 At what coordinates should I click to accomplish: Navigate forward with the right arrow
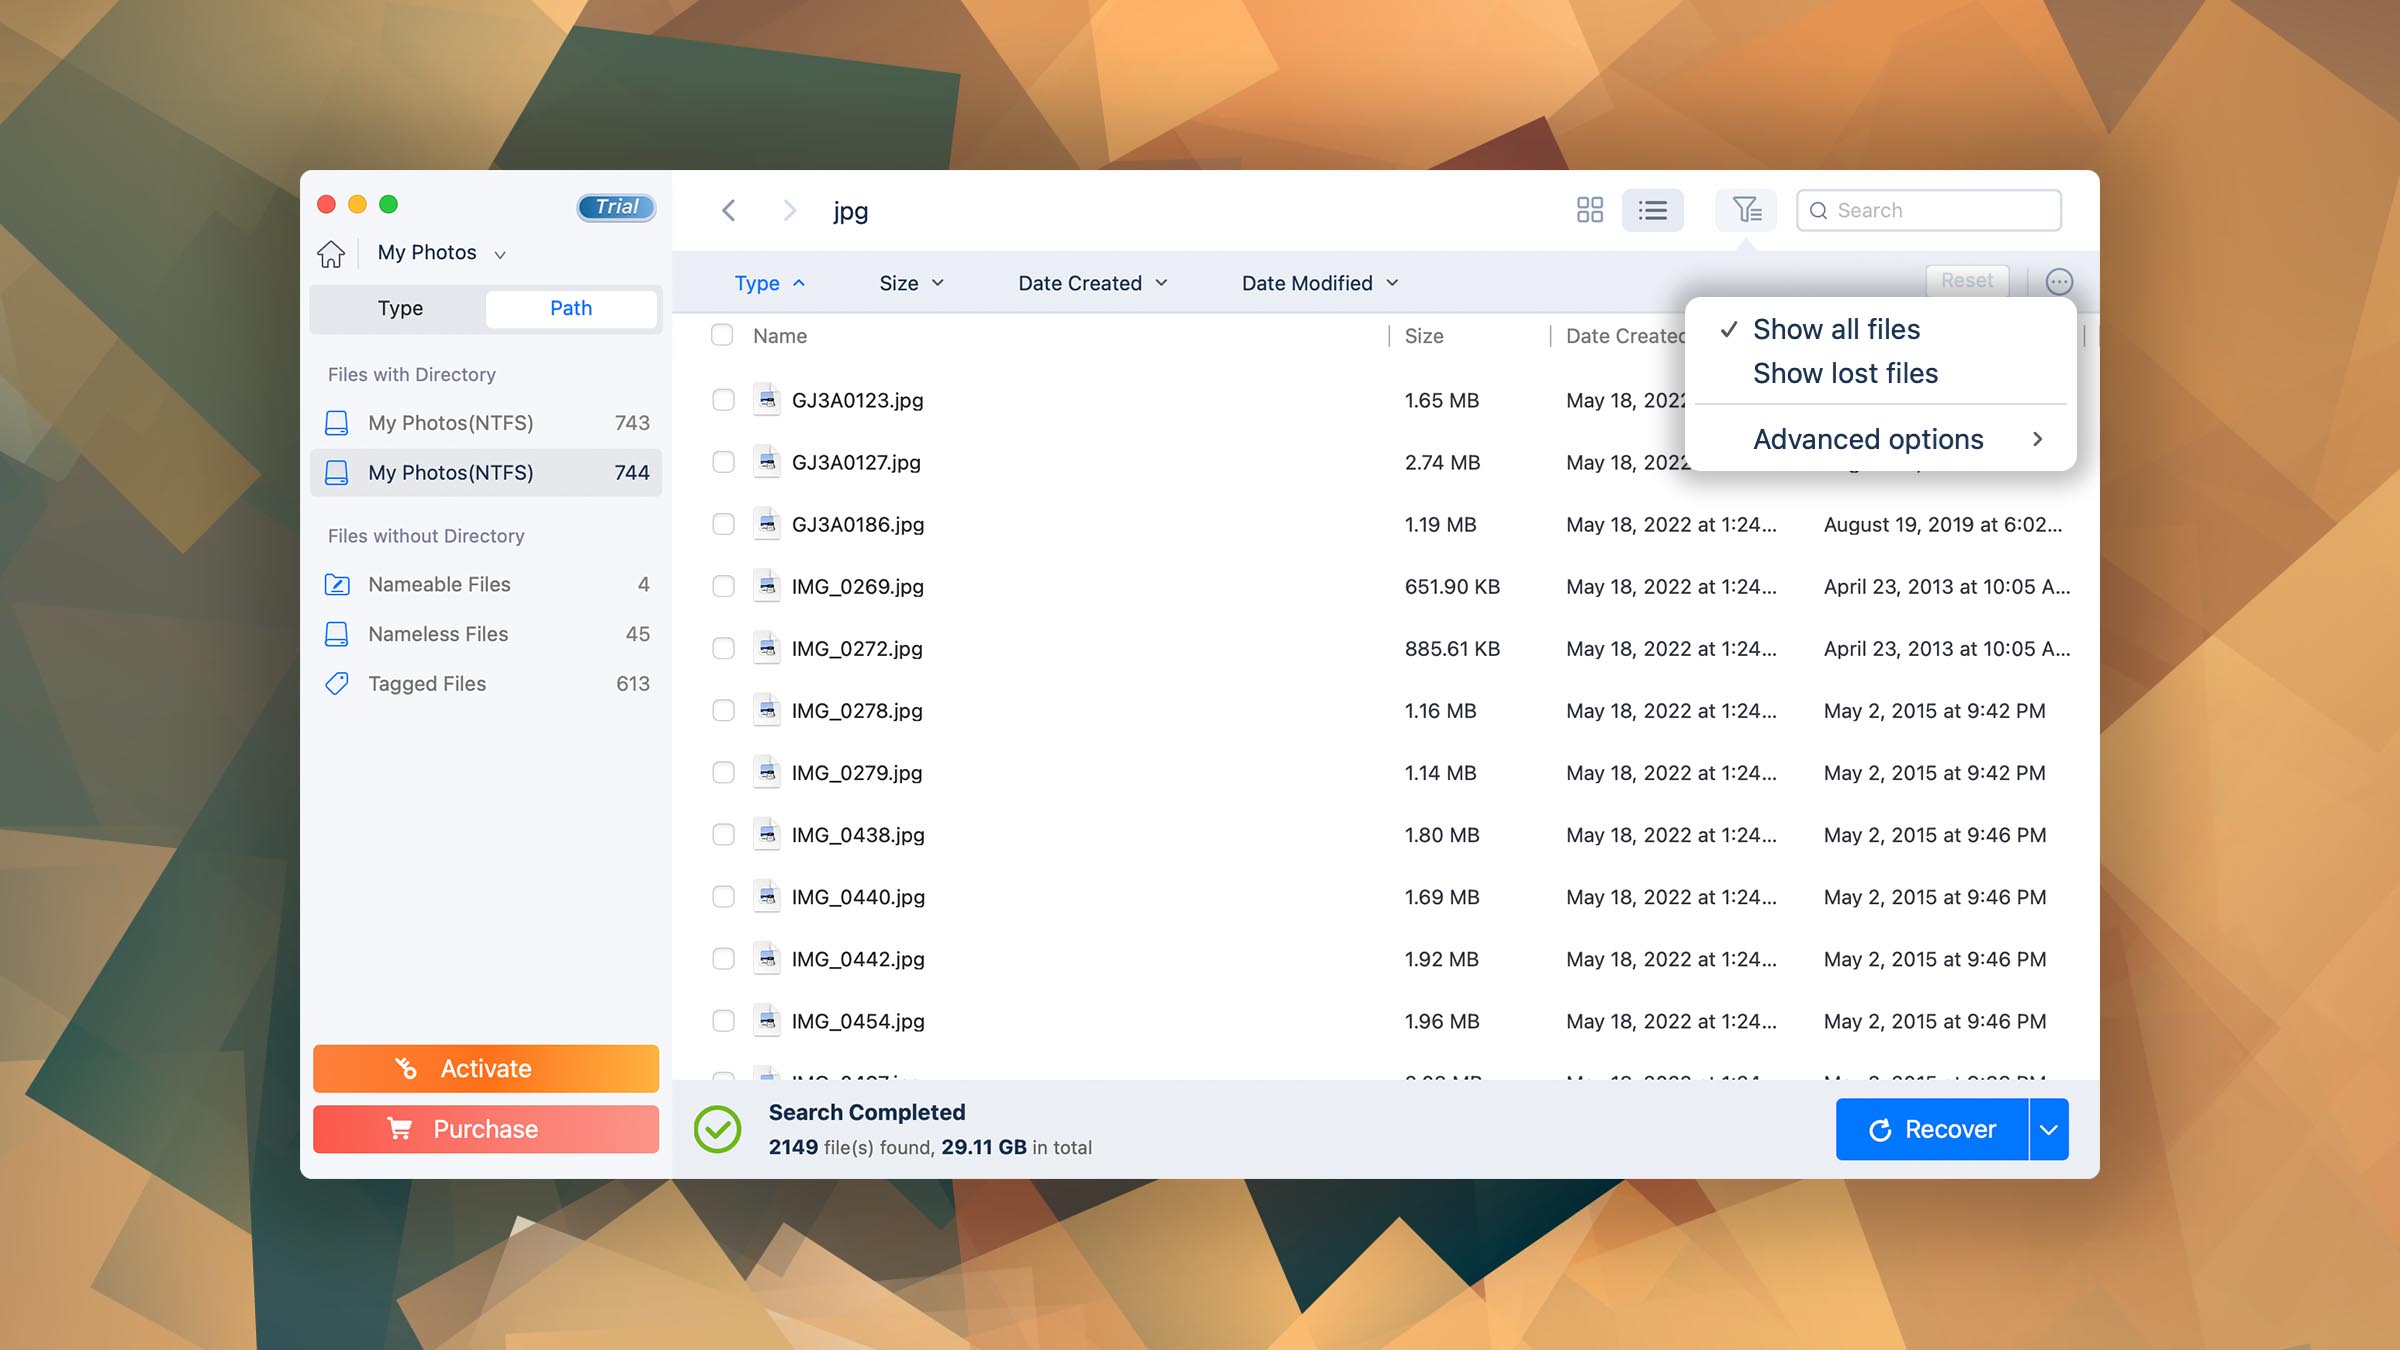[x=789, y=210]
